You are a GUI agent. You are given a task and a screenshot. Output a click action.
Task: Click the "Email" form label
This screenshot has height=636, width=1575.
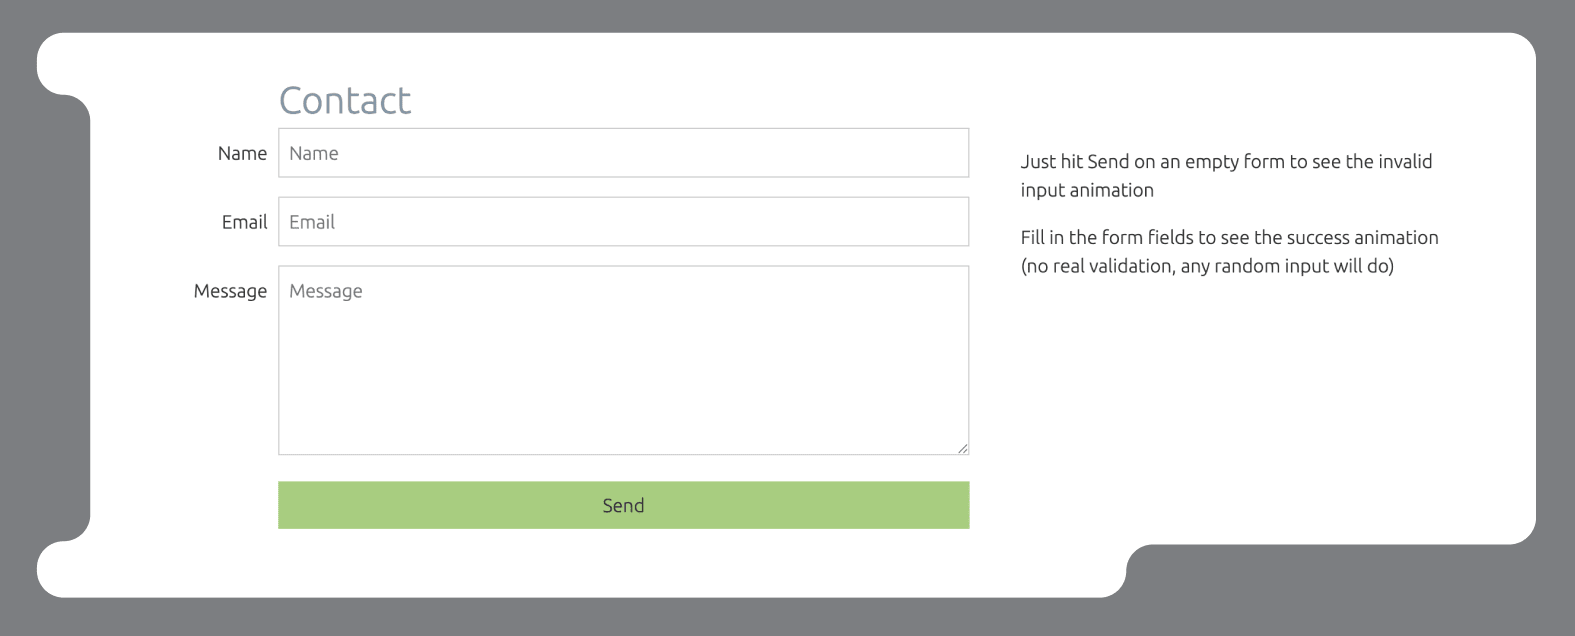pos(244,223)
